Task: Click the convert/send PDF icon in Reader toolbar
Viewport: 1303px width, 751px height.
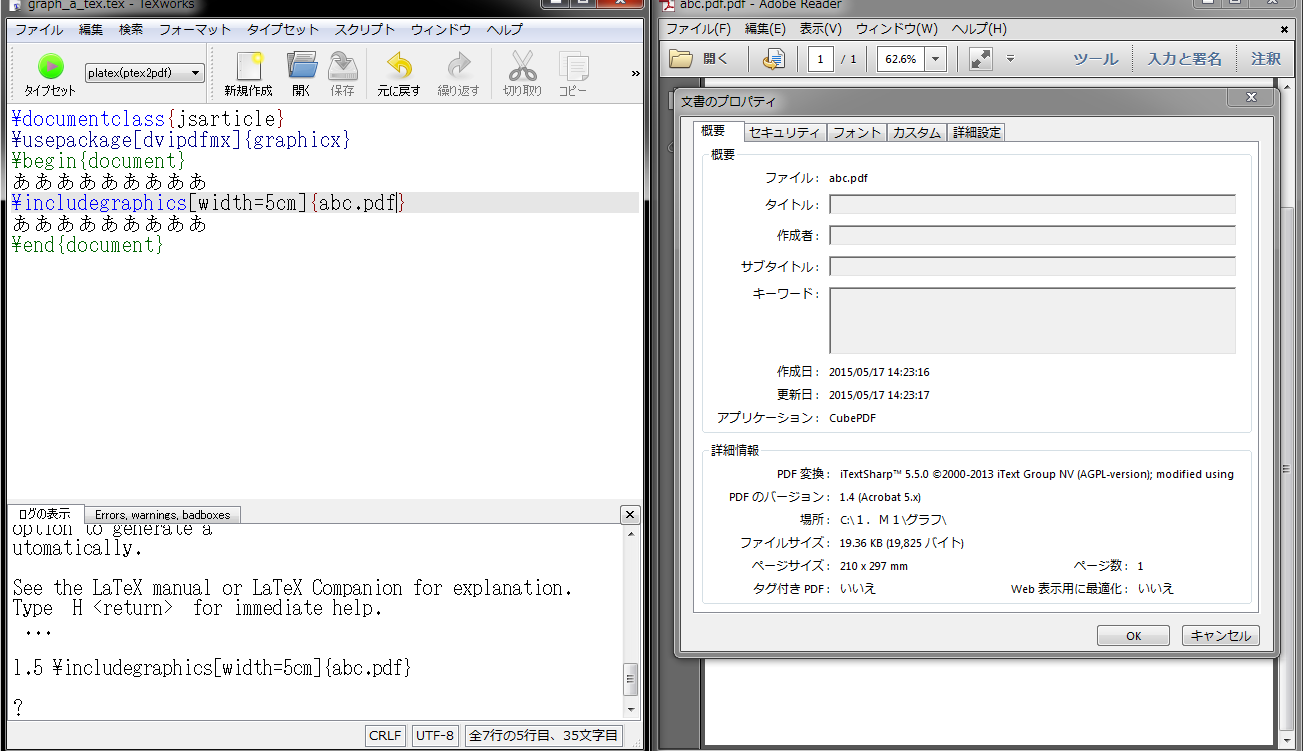Action: (773, 59)
